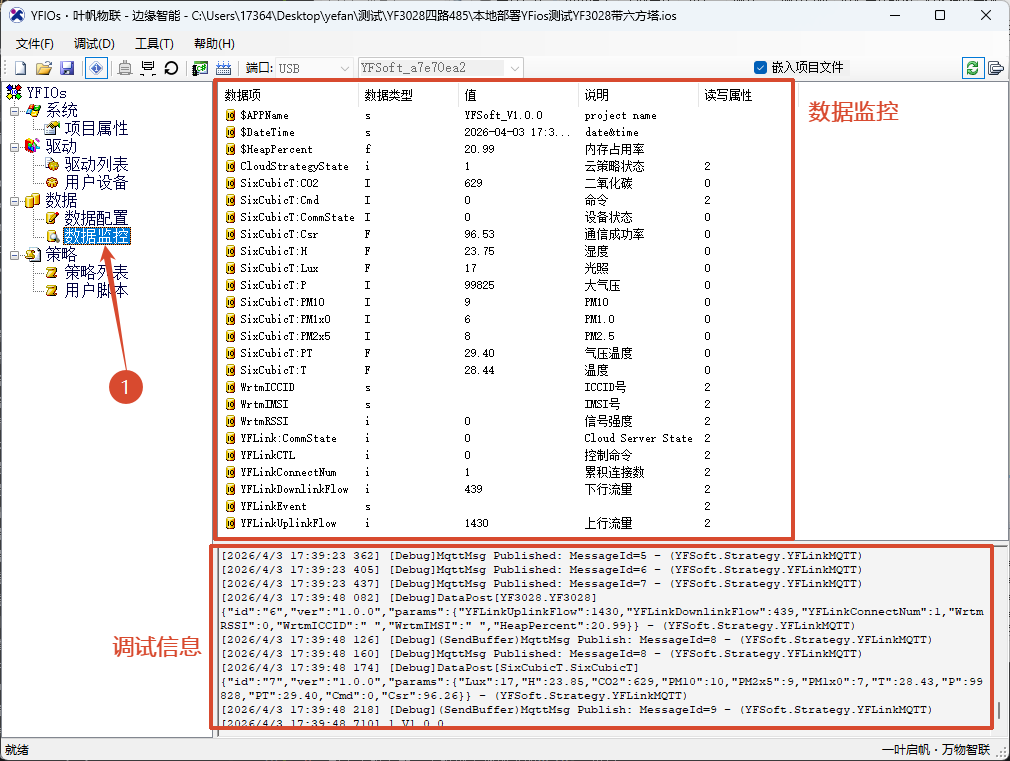Click the stacked folders icon at toolbar right
Image resolution: width=1010 pixels, height=761 pixels.
click(x=995, y=68)
